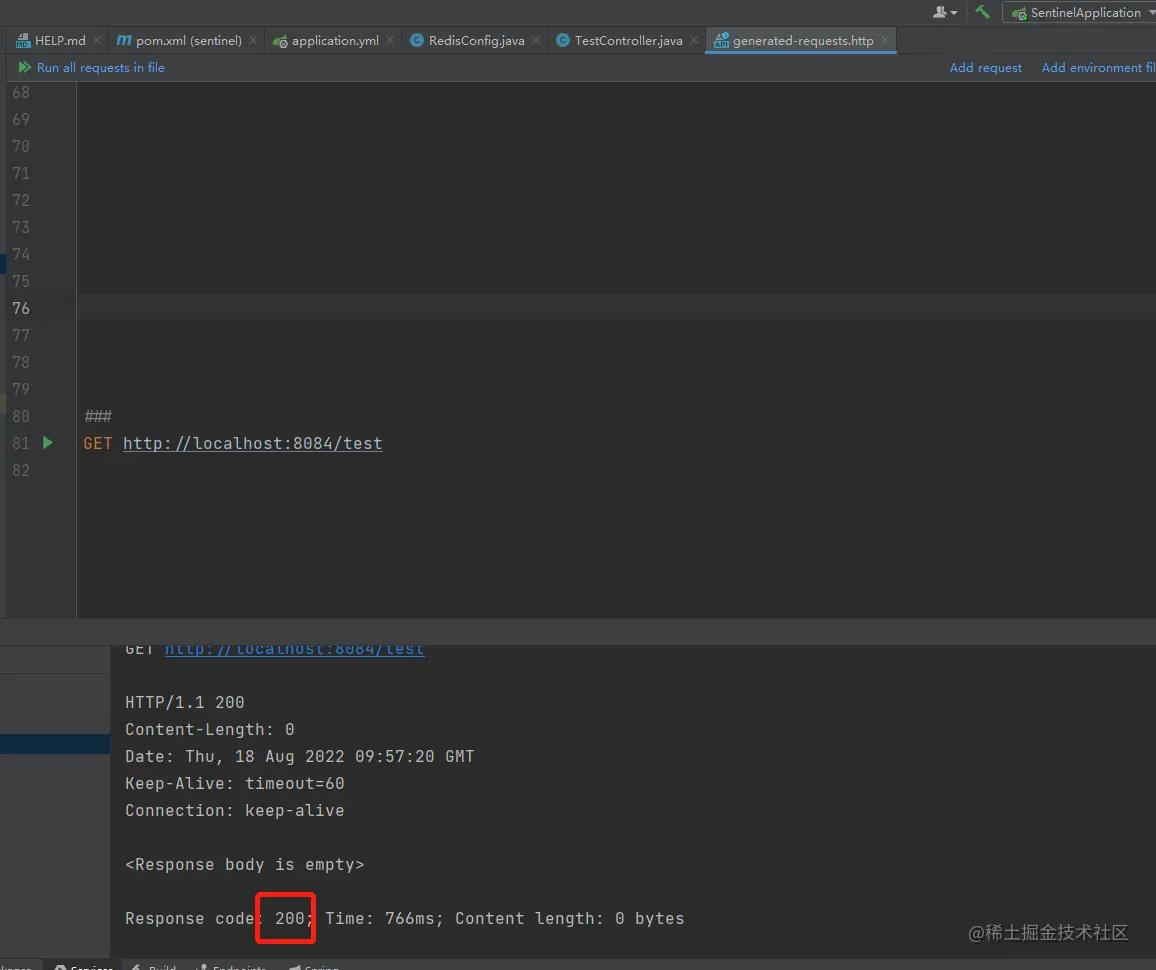The width and height of the screenshot is (1156, 970).
Task: Close the generated-requests.http tab
Action: (x=885, y=41)
